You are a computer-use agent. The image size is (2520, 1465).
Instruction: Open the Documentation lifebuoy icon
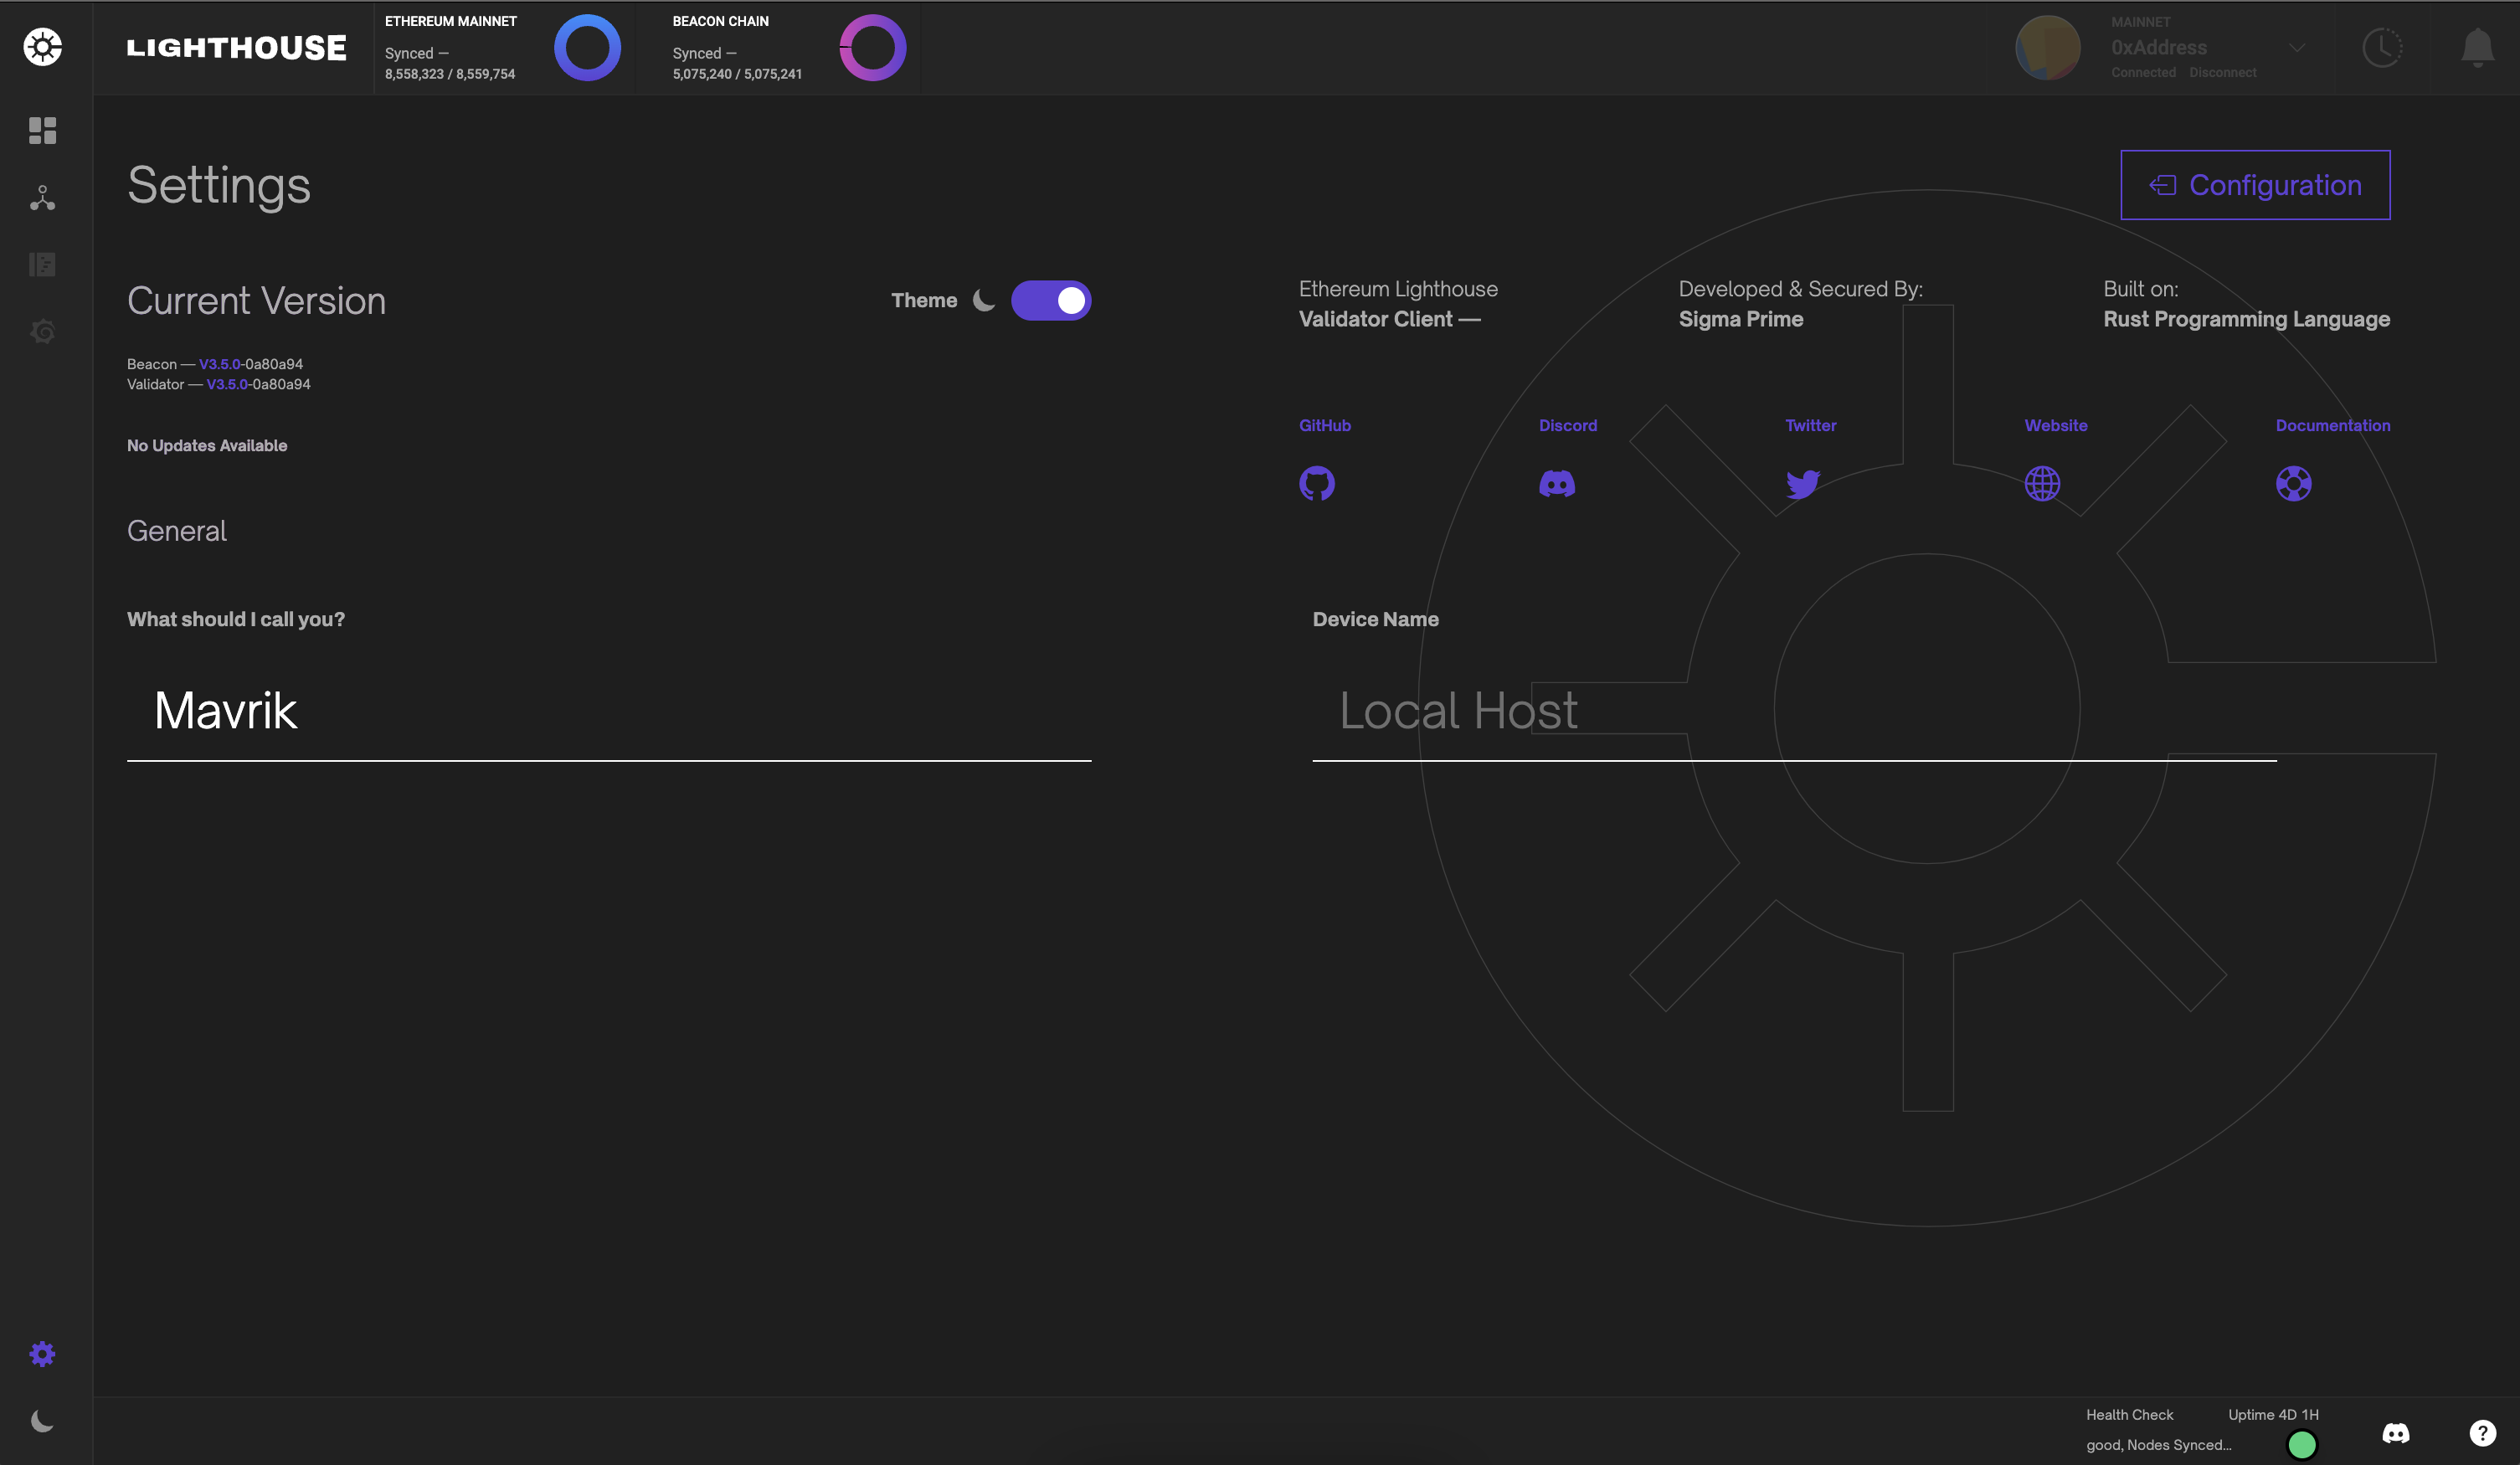pyautogui.click(x=2294, y=484)
